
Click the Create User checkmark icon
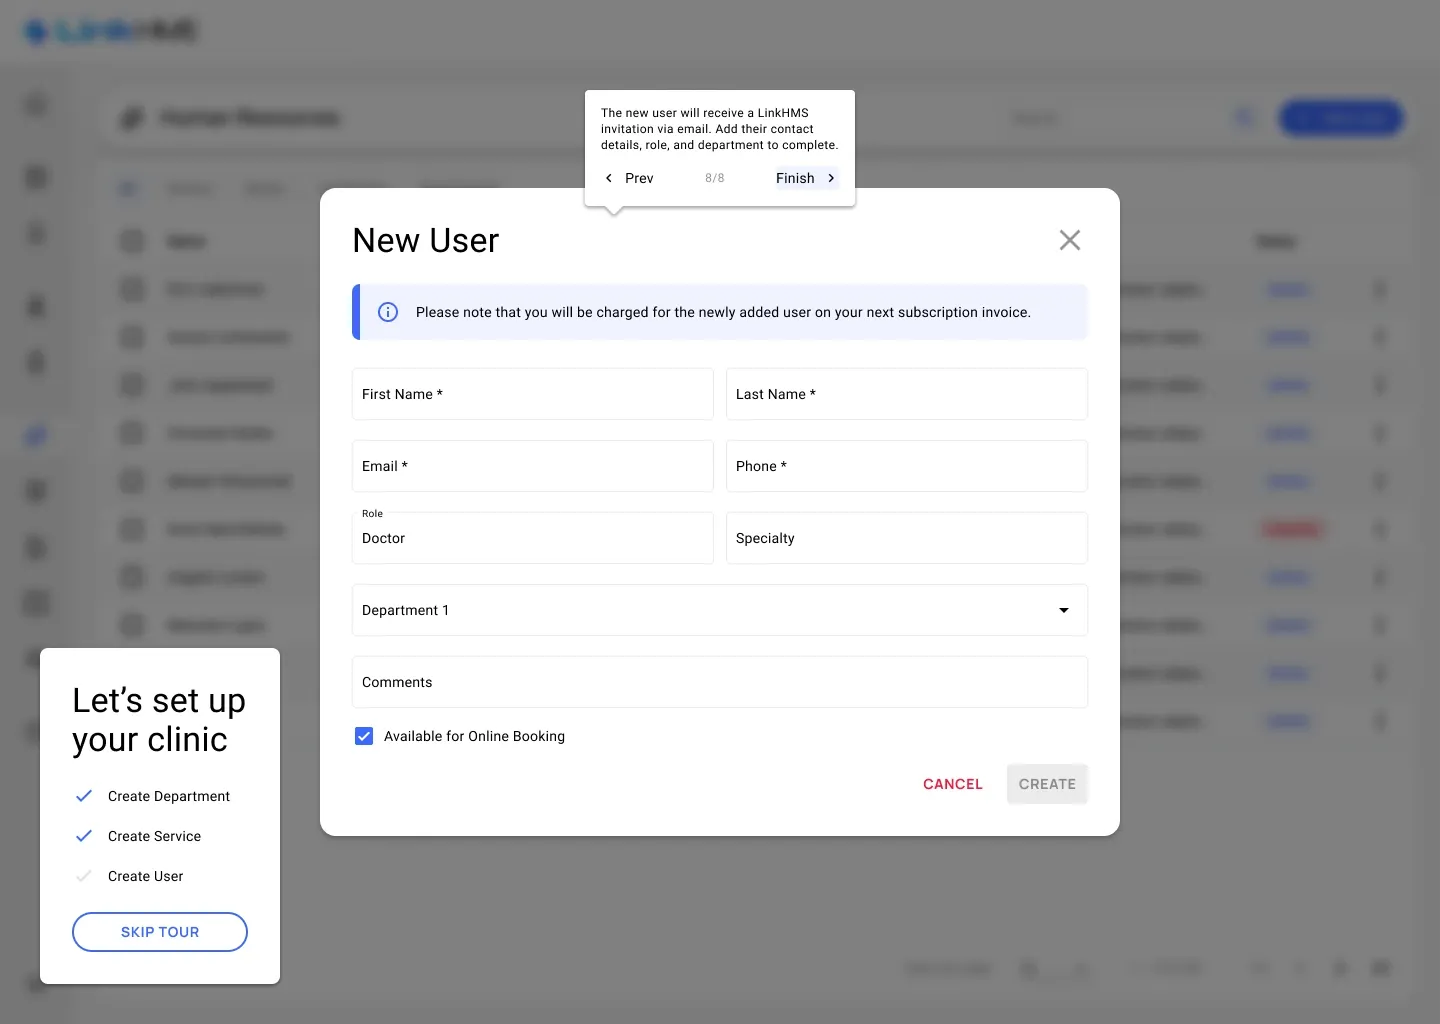[84, 876]
